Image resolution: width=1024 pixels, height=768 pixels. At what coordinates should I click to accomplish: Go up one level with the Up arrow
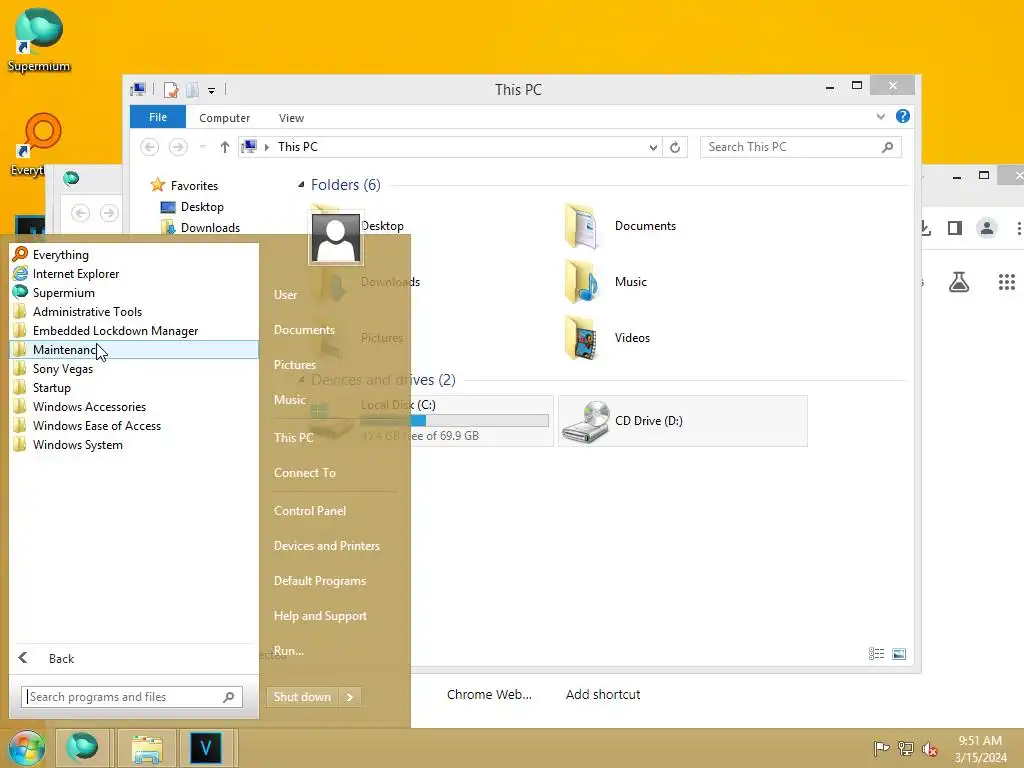point(225,147)
